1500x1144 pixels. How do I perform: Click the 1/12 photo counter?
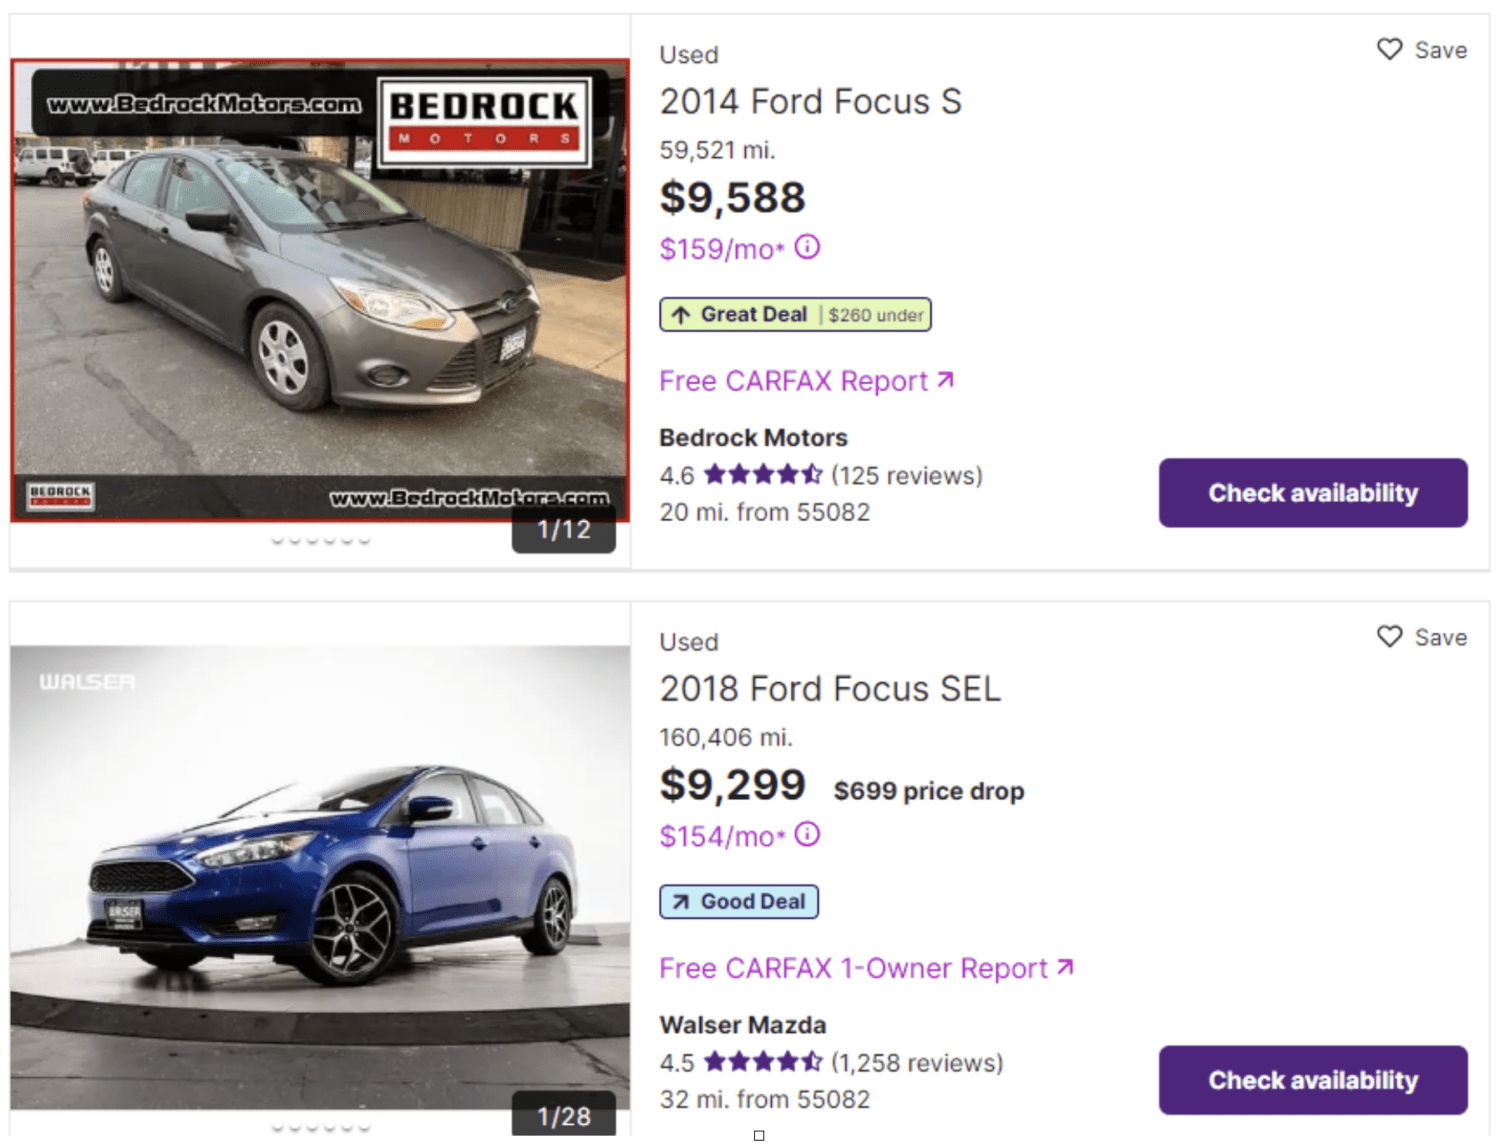[x=564, y=529]
